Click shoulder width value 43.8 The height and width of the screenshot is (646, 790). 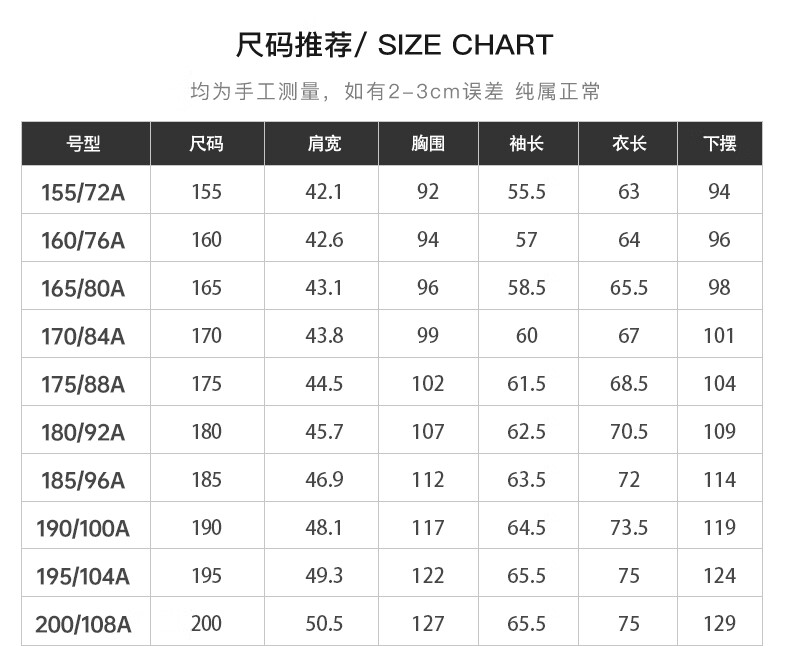tap(324, 336)
